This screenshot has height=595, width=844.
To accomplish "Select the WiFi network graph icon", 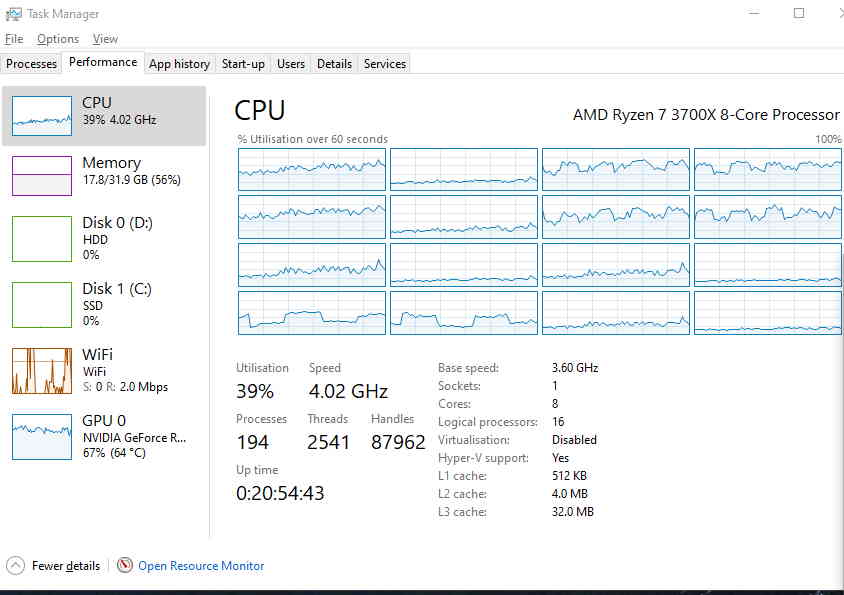I will pyautogui.click(x=41, y=370).
